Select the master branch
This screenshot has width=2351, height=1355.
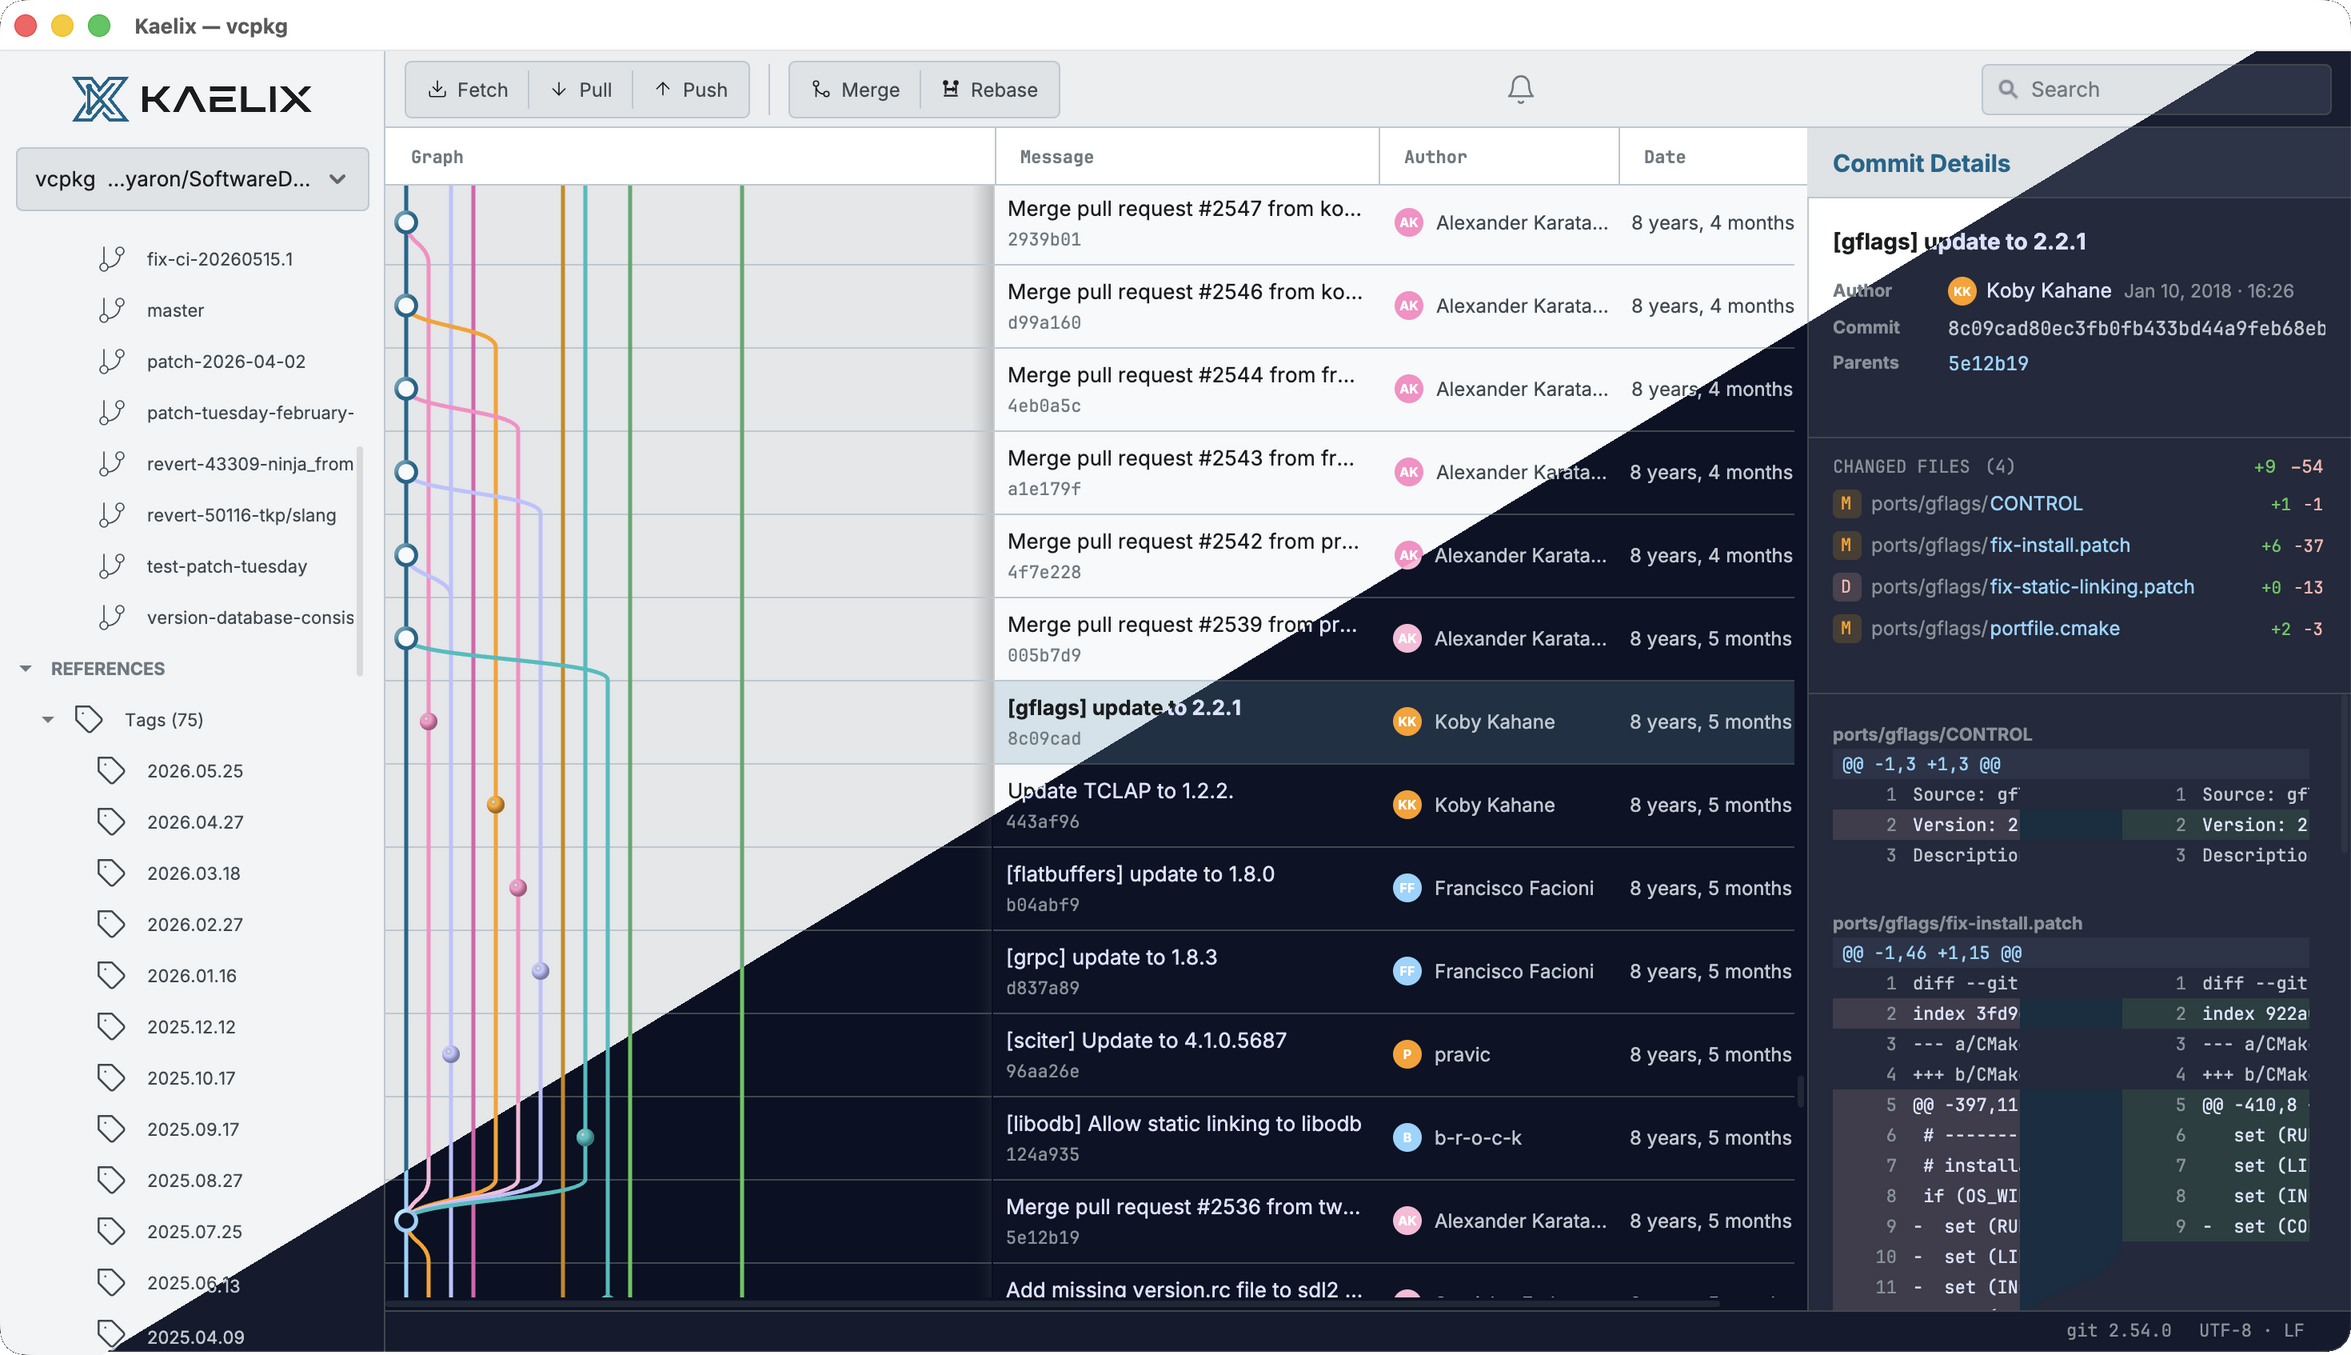175,310
